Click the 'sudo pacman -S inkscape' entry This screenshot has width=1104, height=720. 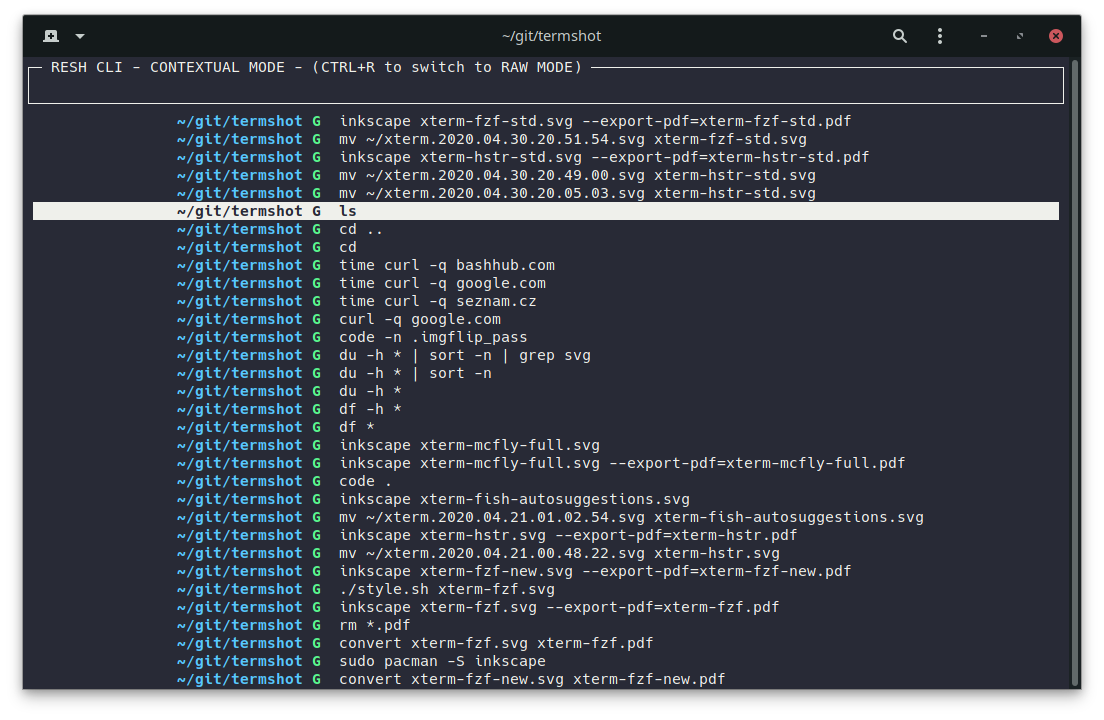pos(442,661)
